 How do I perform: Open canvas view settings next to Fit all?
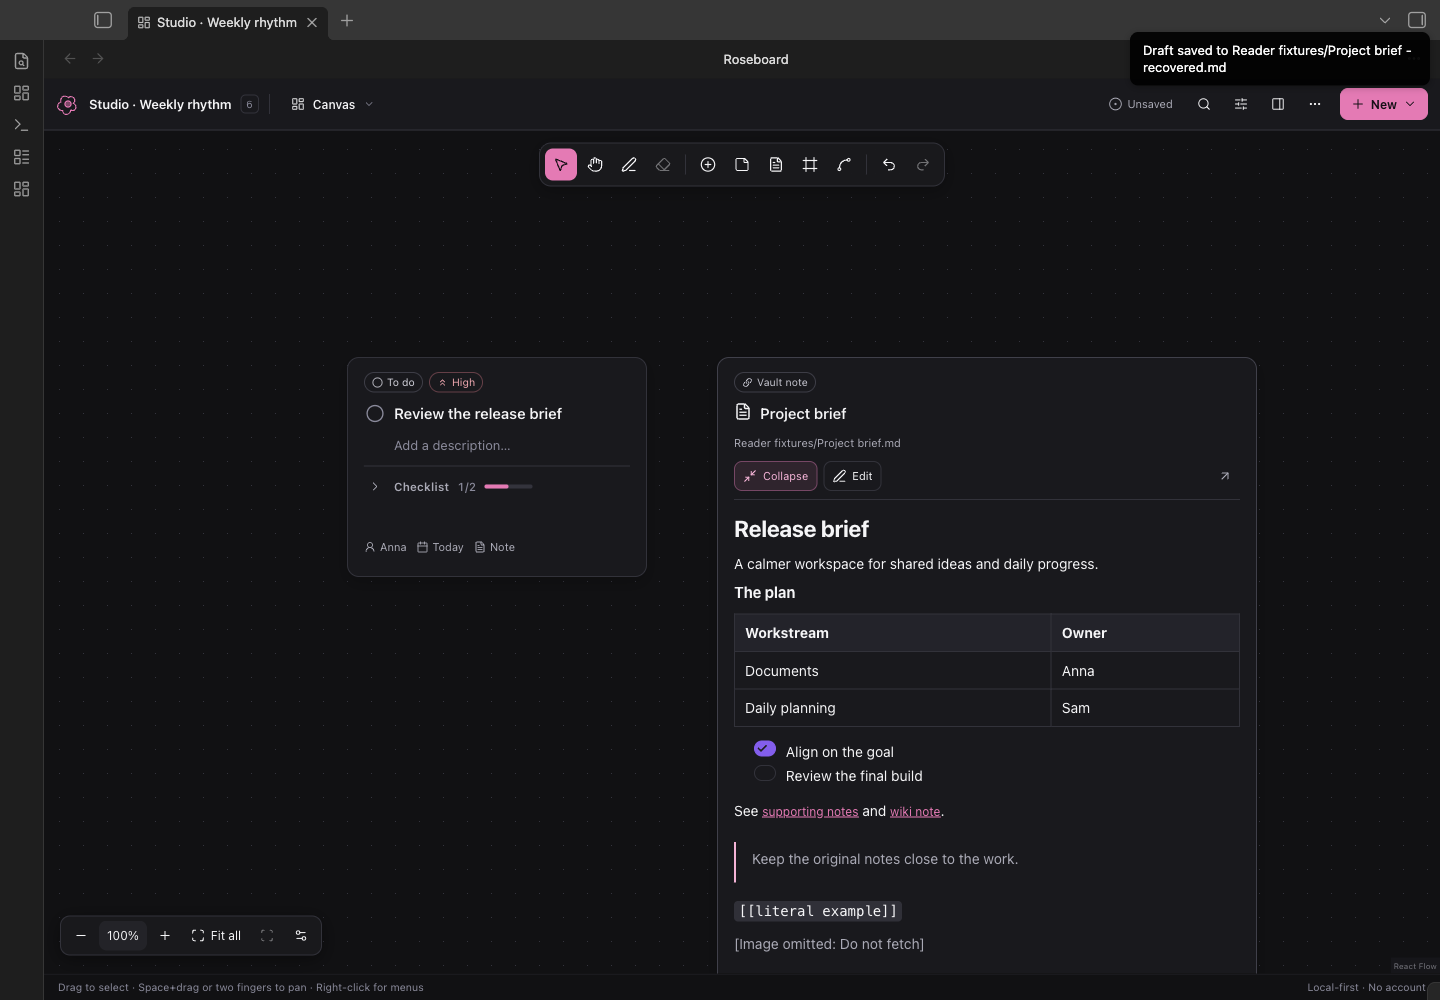(301, 936)
